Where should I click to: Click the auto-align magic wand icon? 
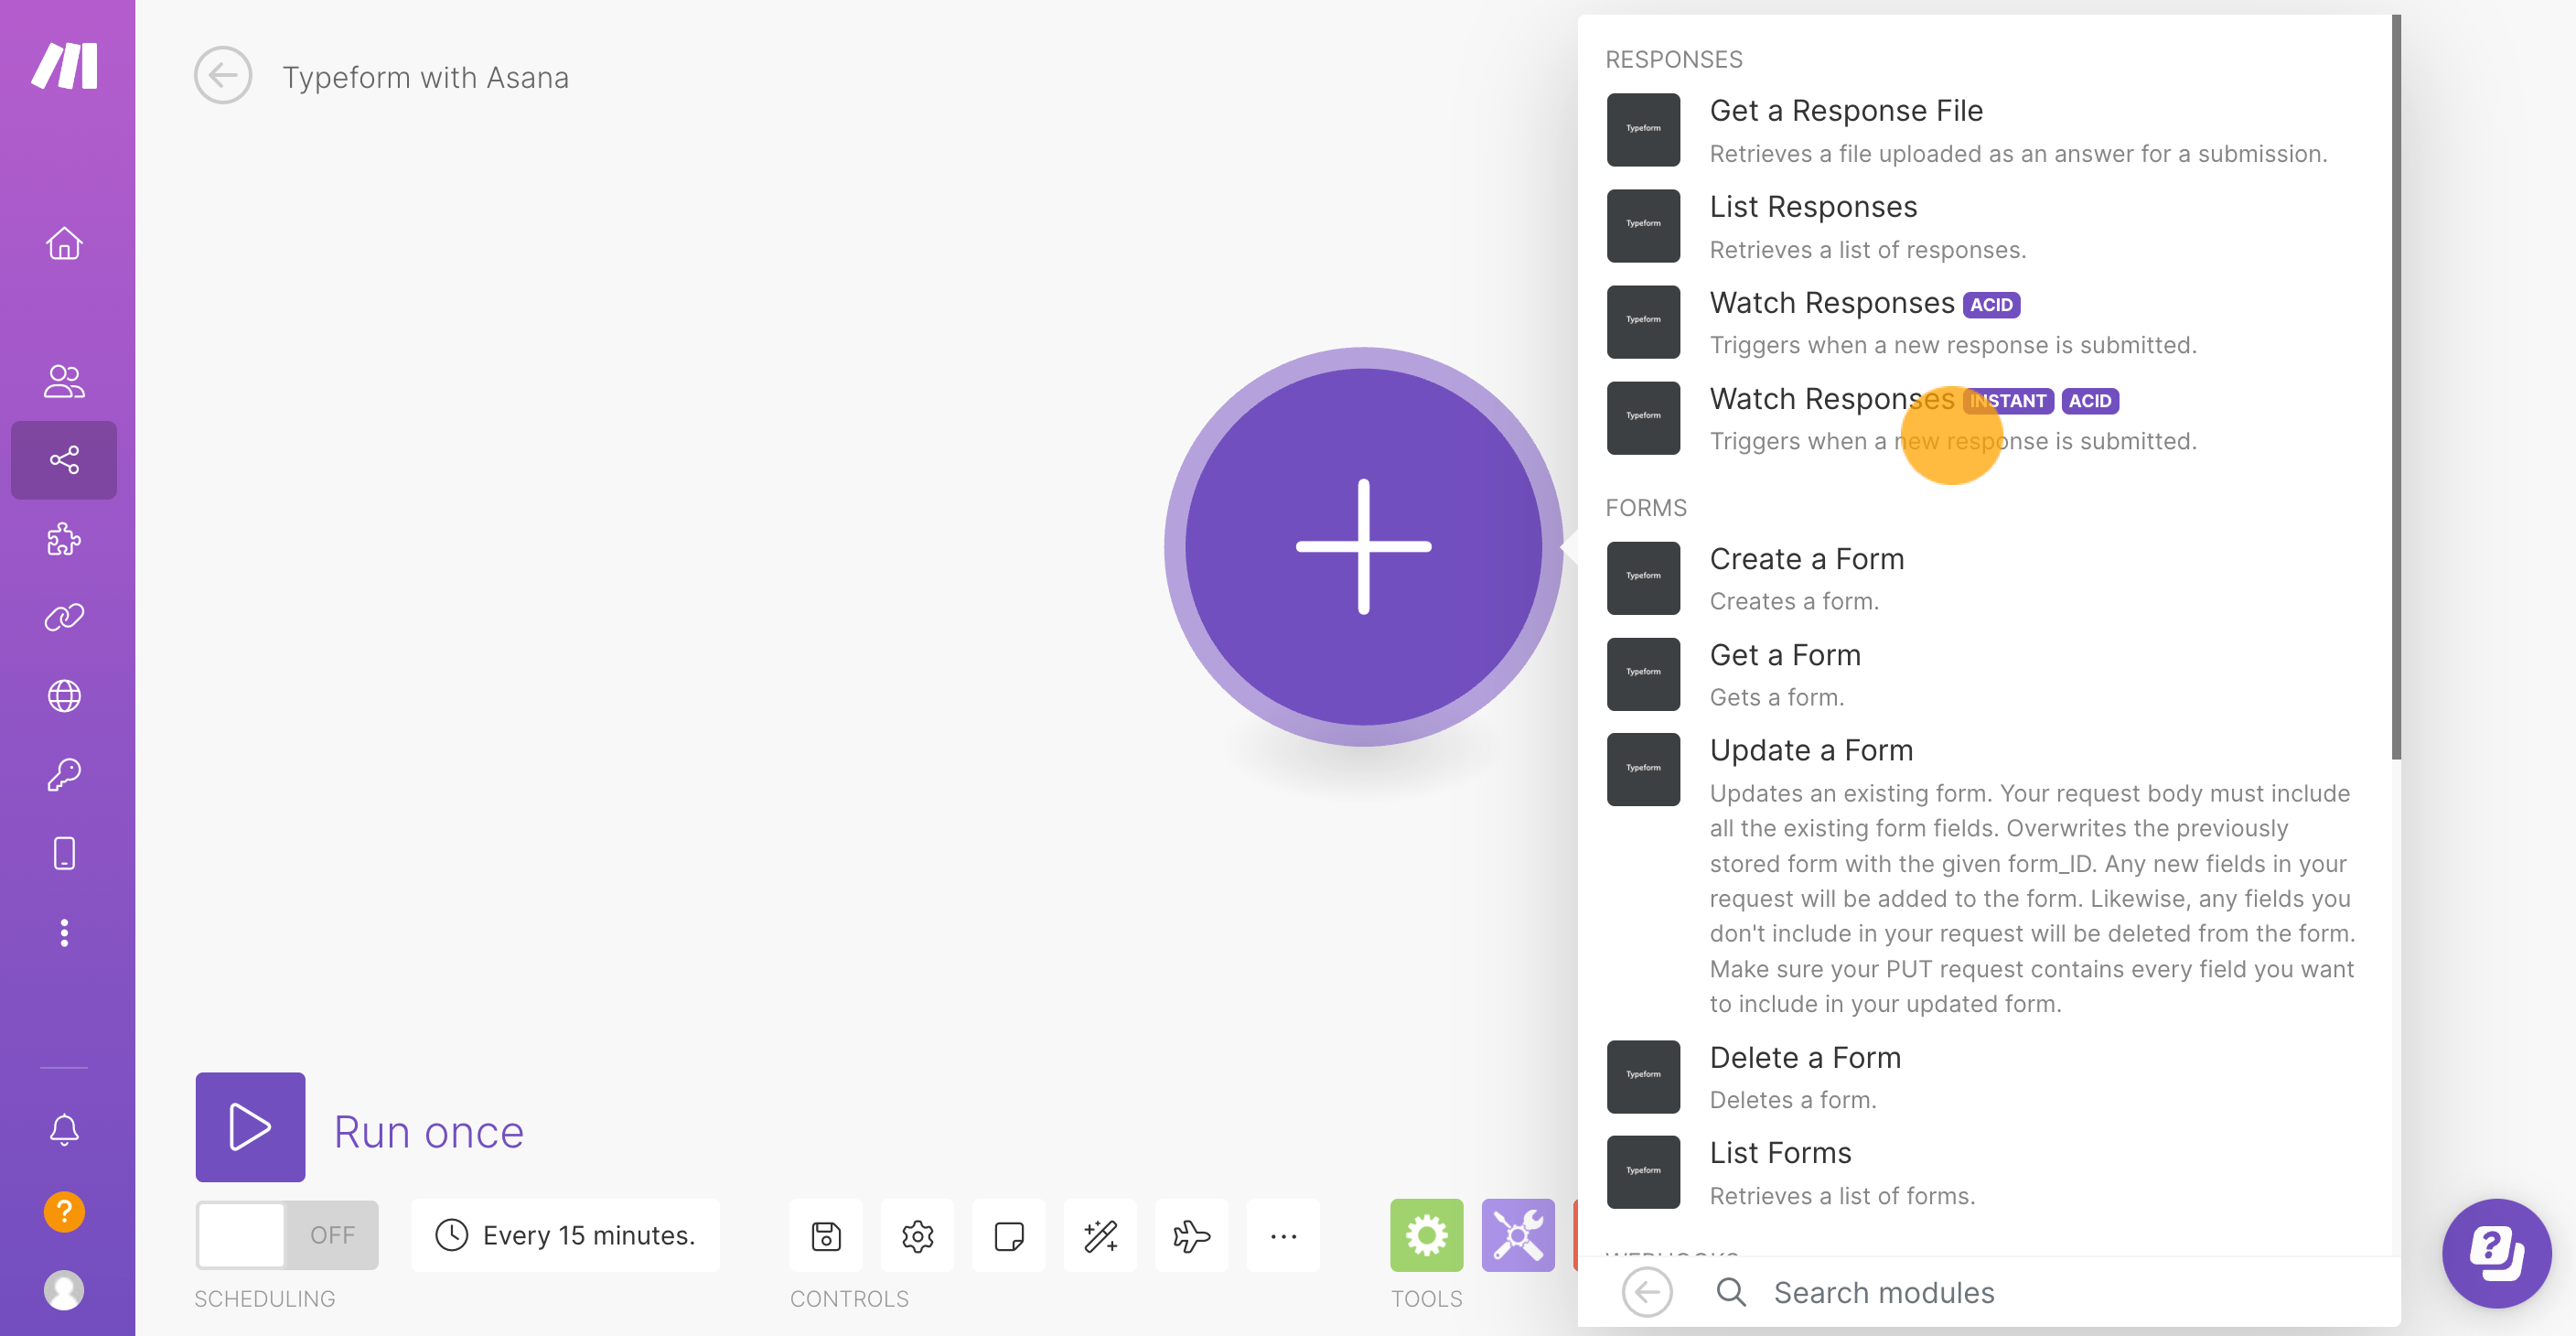pos(1100,1236)
